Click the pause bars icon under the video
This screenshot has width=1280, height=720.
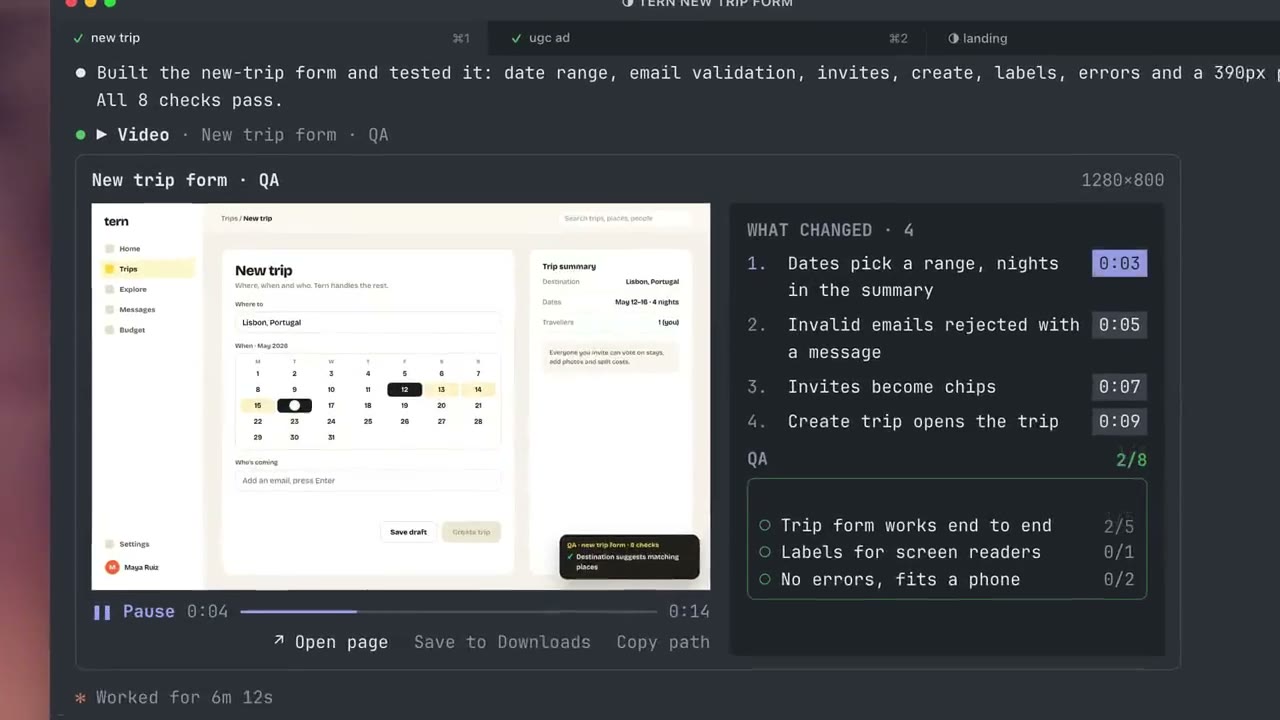(x=102, y=612)
